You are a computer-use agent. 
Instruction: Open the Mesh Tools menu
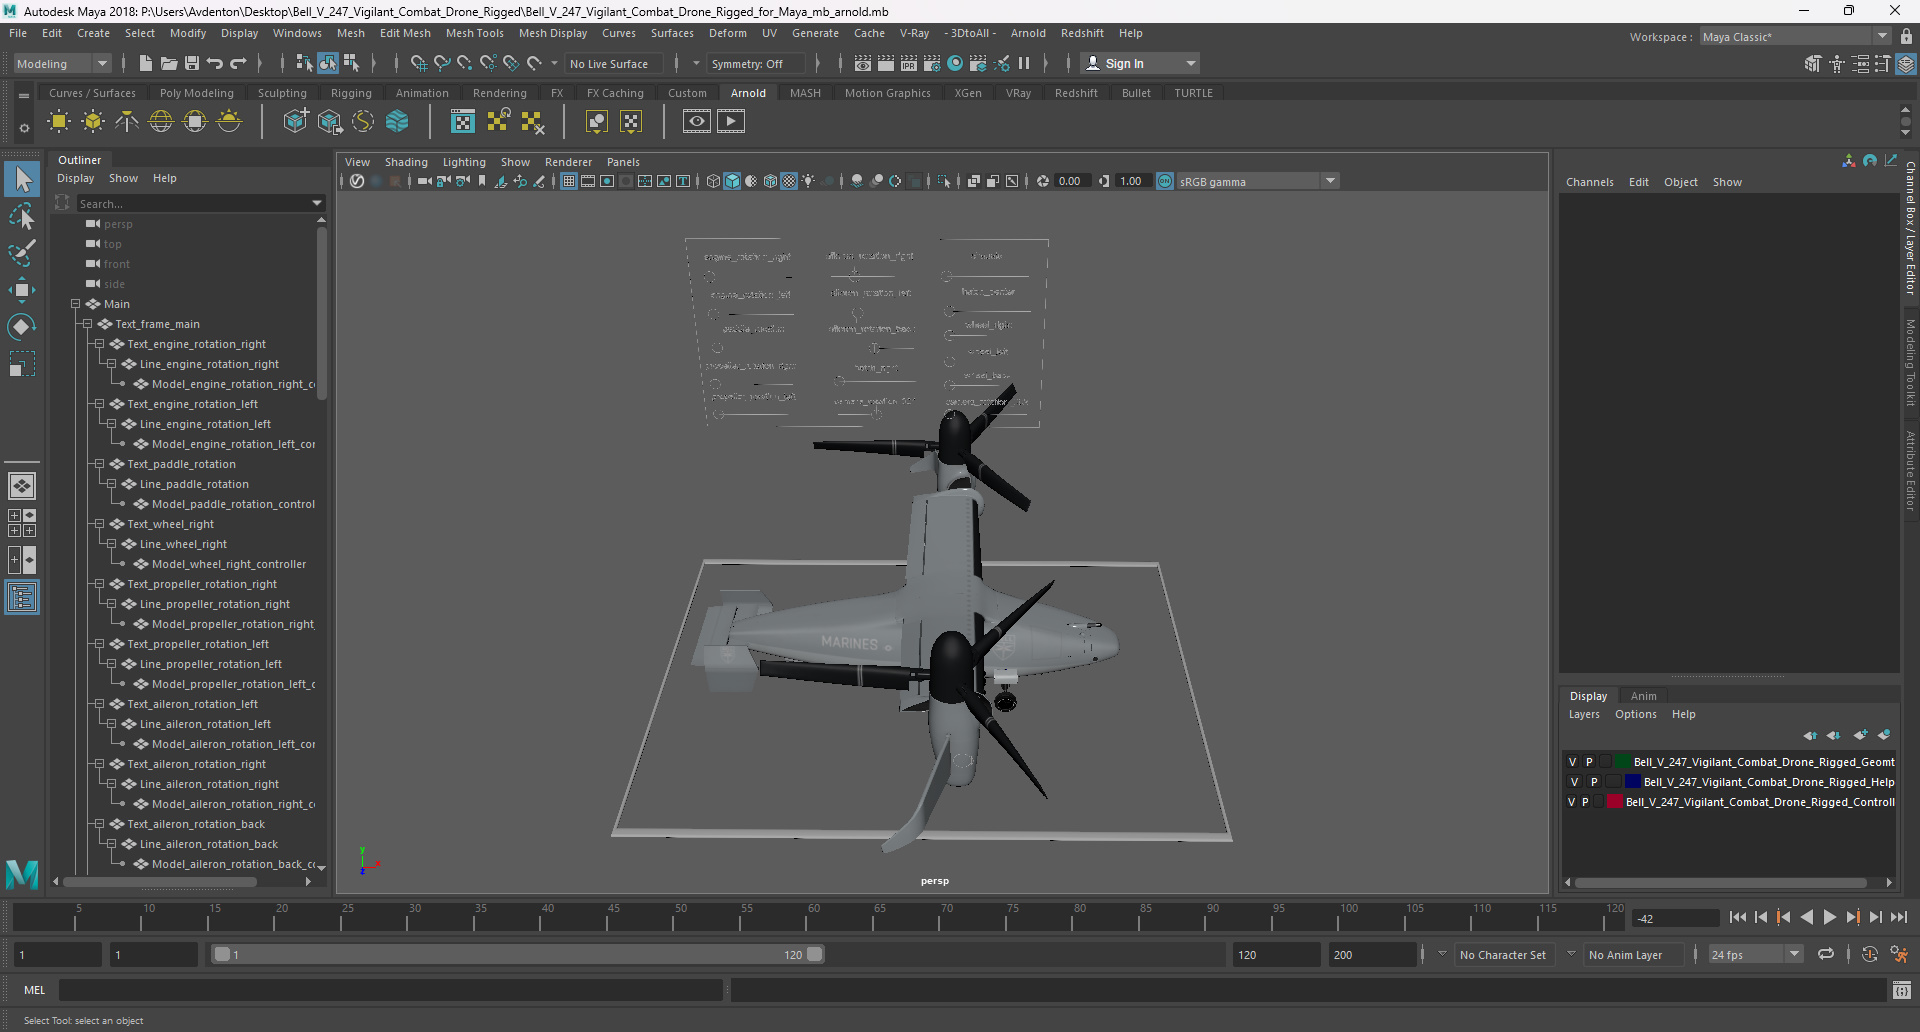474,33
